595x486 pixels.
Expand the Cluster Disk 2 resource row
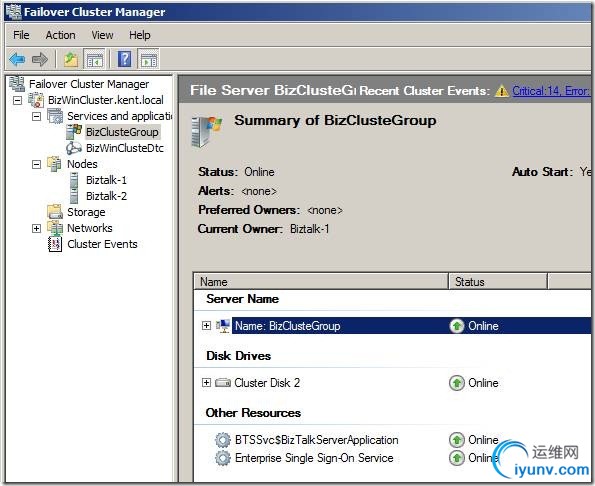point(206,382)
